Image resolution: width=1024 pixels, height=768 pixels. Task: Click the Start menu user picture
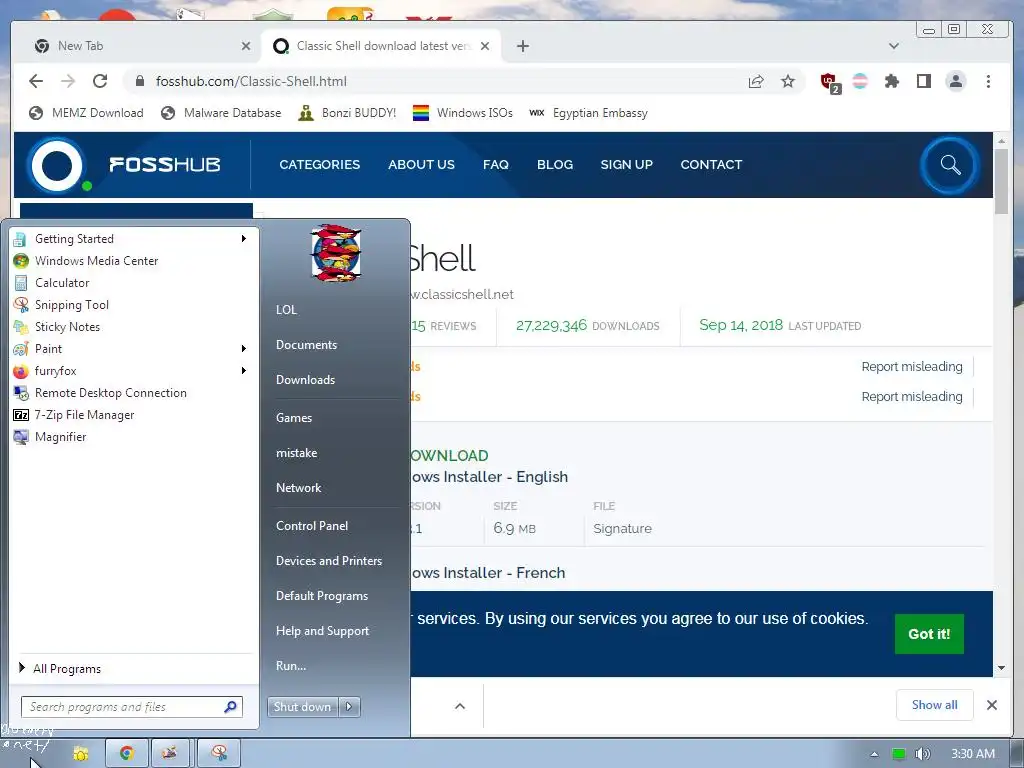click(335, 253)
